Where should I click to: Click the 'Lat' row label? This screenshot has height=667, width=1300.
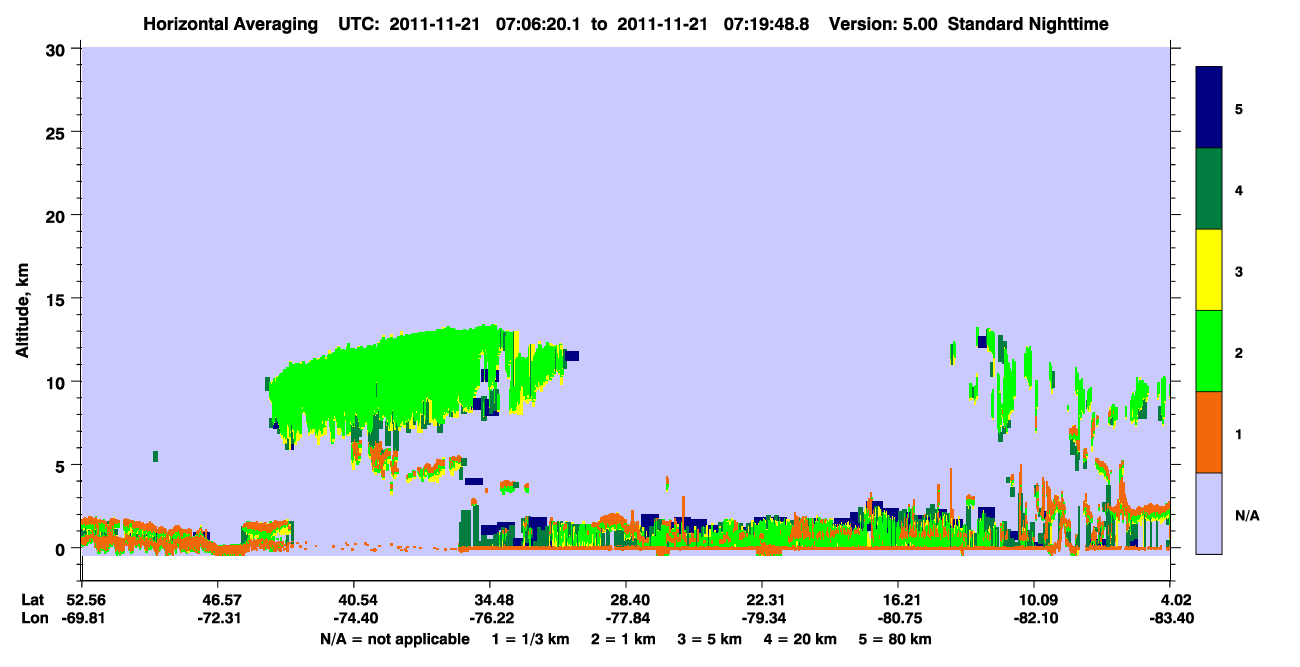click(x=32, y=599)
